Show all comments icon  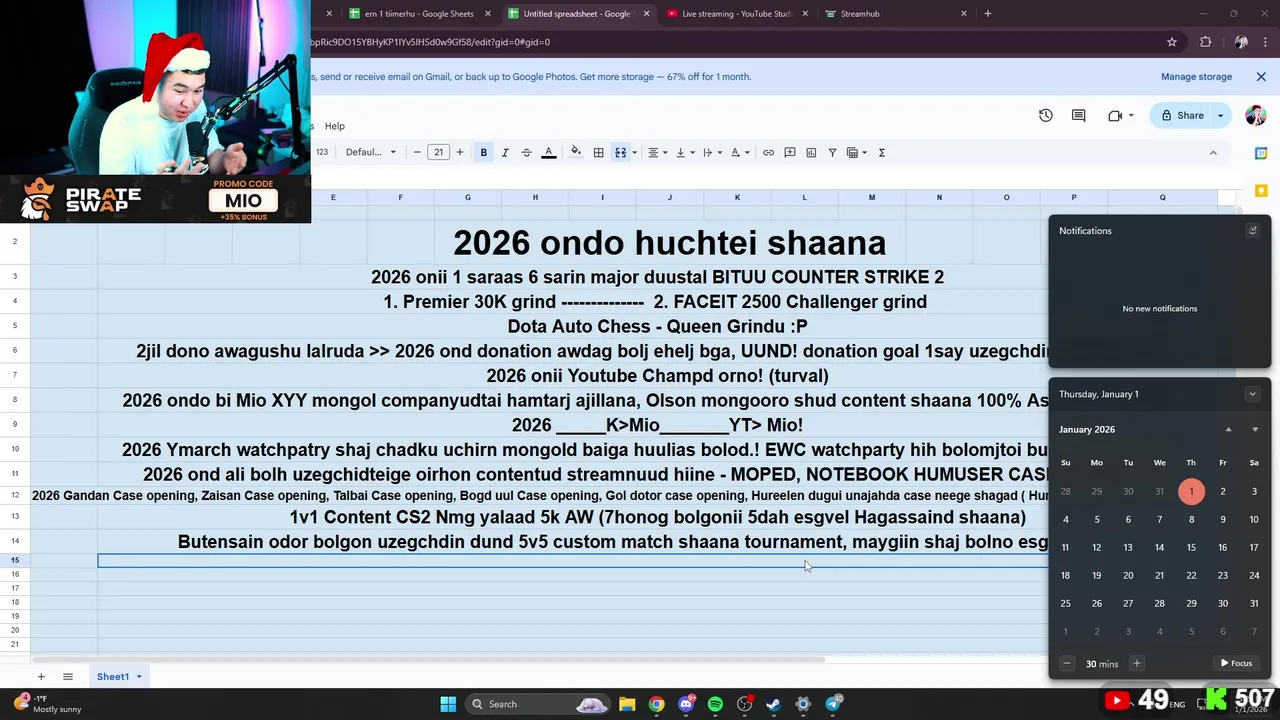point(1078,115)
